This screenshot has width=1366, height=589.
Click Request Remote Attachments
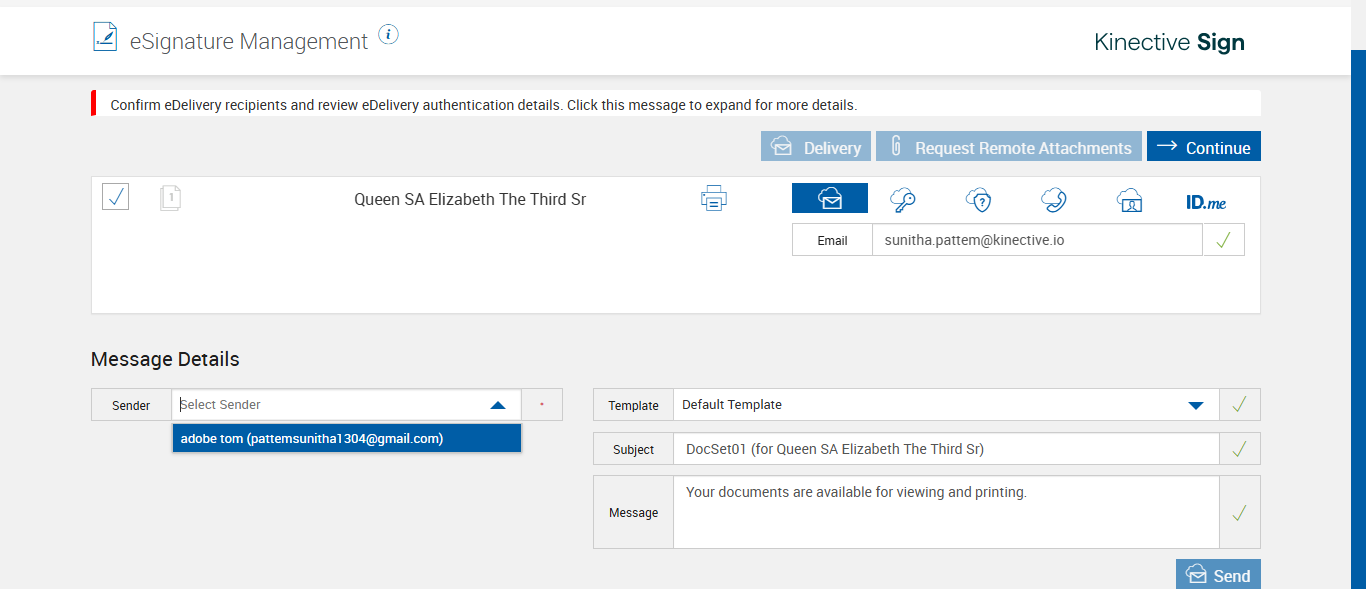click(x=1009, y=147)
